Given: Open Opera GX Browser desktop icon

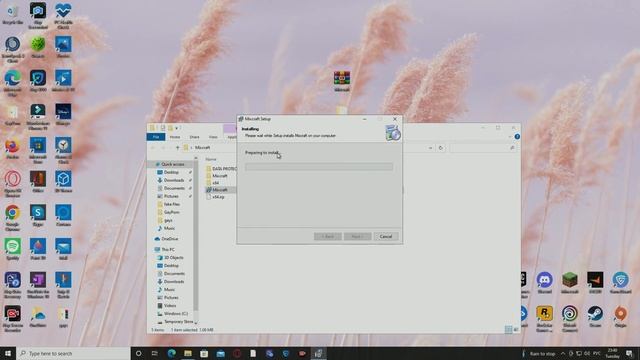Looking at the screenshot, I should [x=12, y=184].
